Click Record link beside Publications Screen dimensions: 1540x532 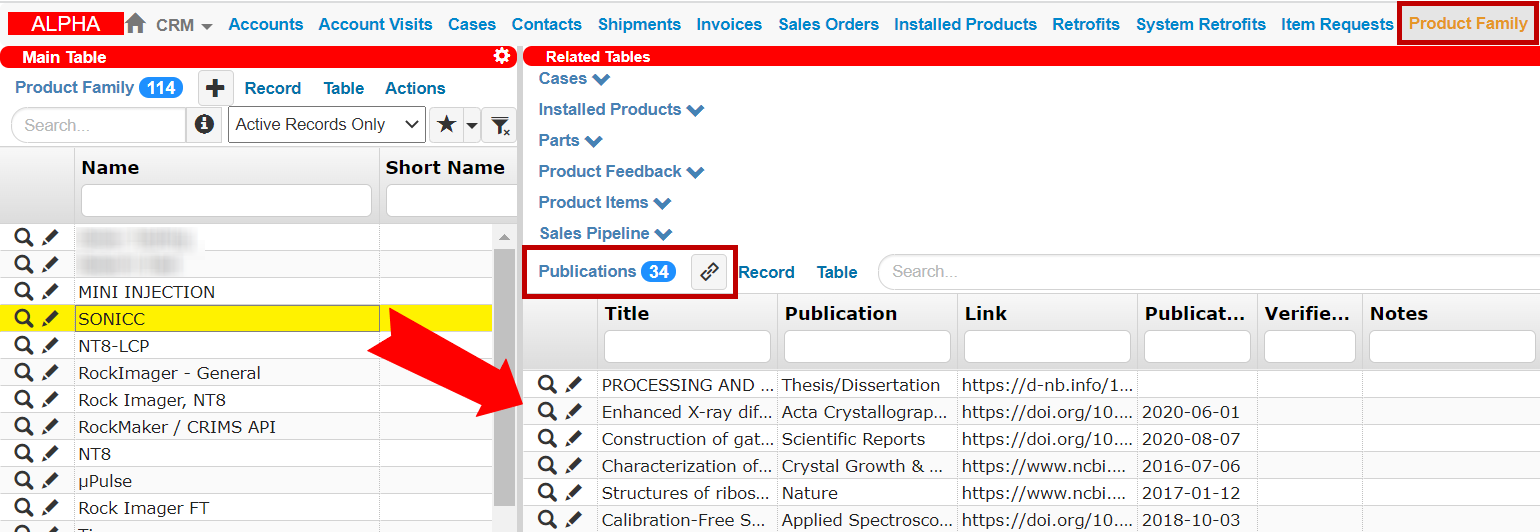766,272
